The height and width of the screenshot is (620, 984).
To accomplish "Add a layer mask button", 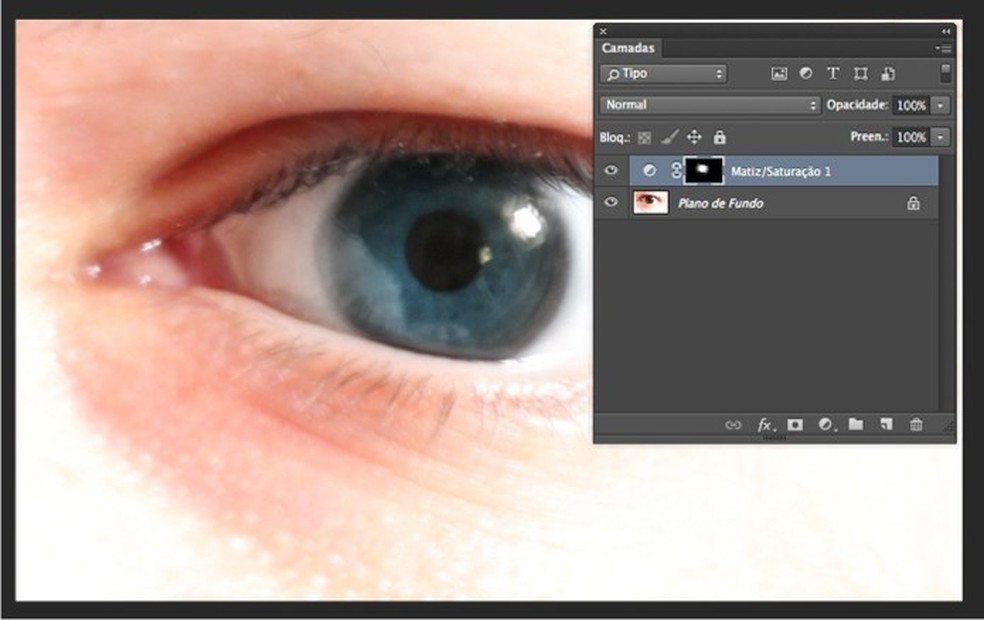I will [795, 425].
